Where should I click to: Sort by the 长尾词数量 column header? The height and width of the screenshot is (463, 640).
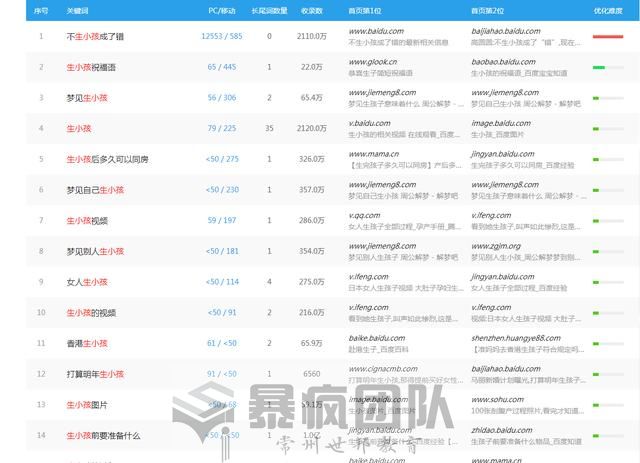(269, 11)
